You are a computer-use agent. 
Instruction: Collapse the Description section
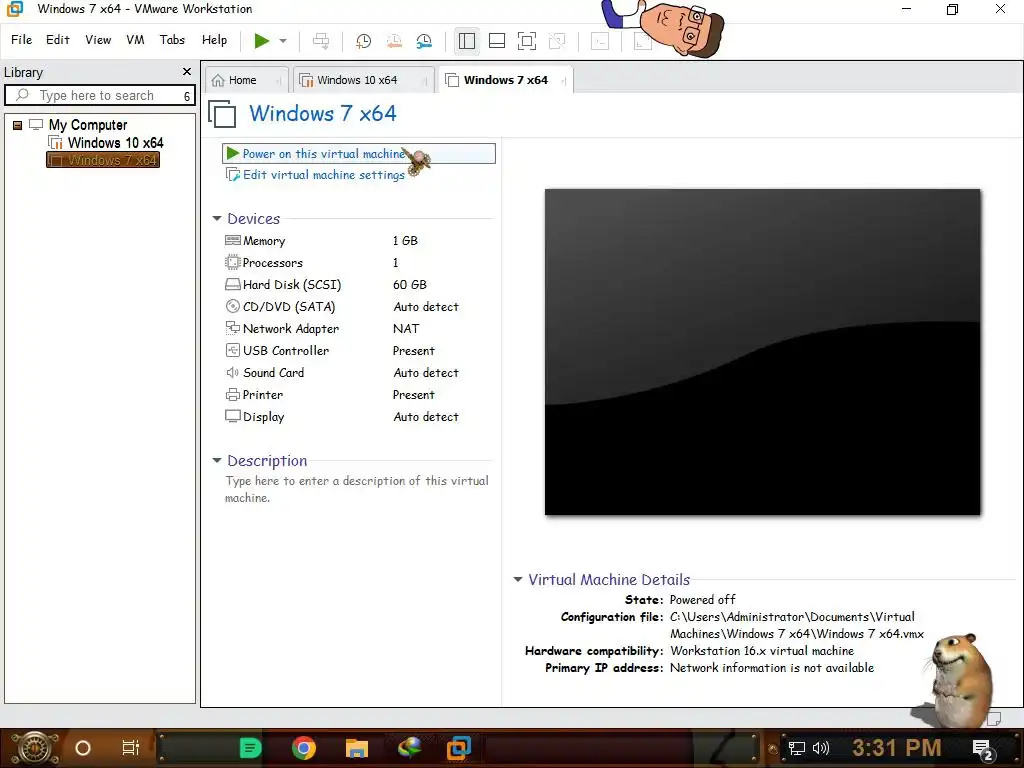(x=217, y=460)
